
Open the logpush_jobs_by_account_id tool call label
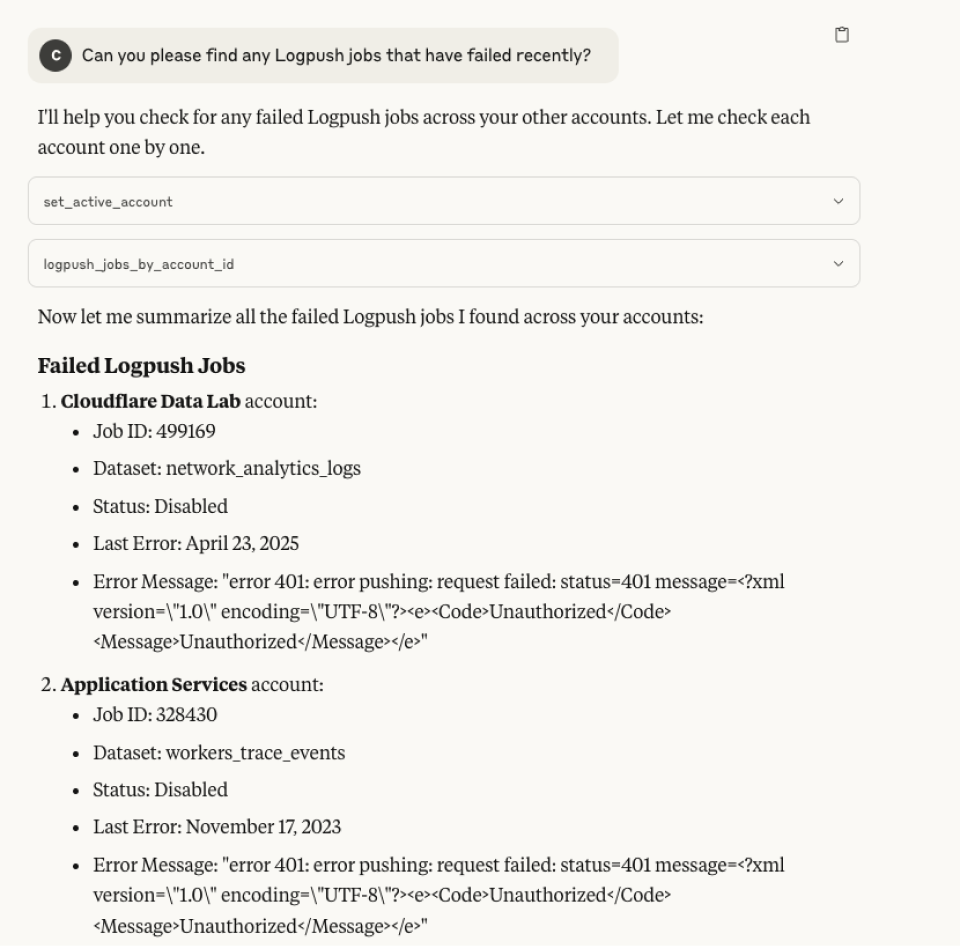139,265
